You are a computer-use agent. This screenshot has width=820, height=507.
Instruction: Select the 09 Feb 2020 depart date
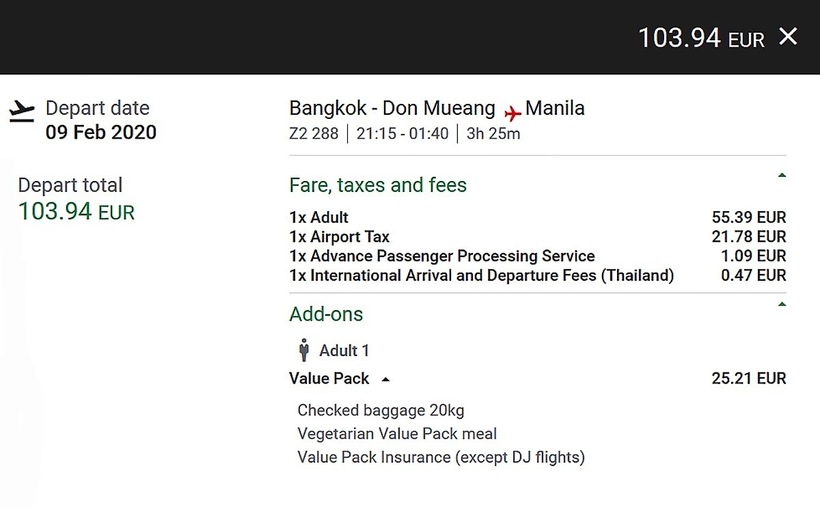click(x=101, y=132)
